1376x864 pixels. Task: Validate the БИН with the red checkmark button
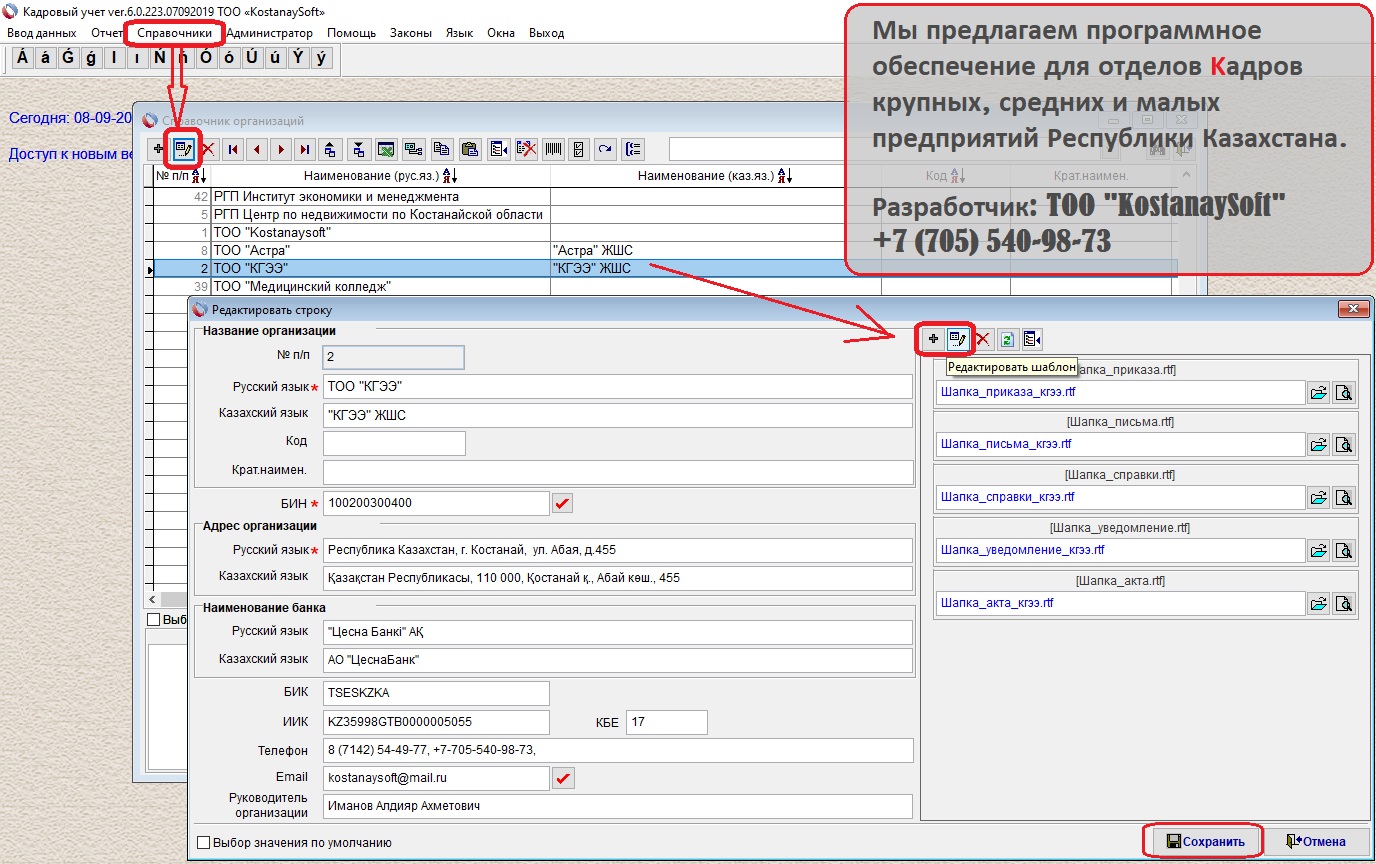[x=563, y=503]
